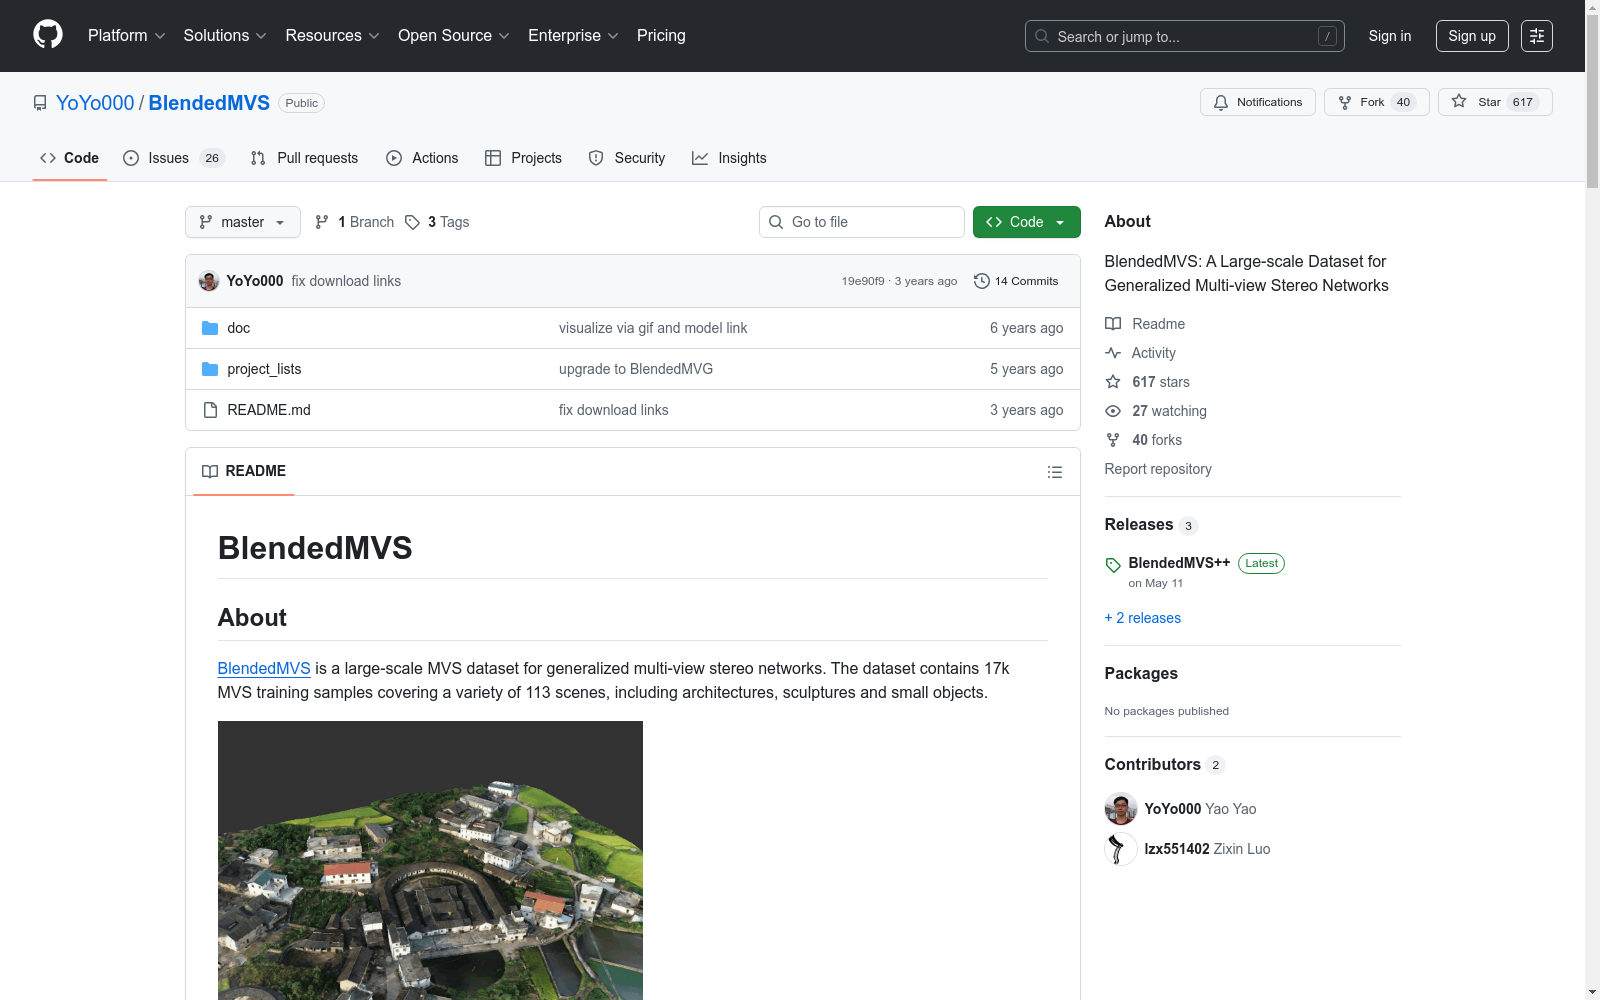Click the doc folder icon
1600x1000 pixels.
210,328
